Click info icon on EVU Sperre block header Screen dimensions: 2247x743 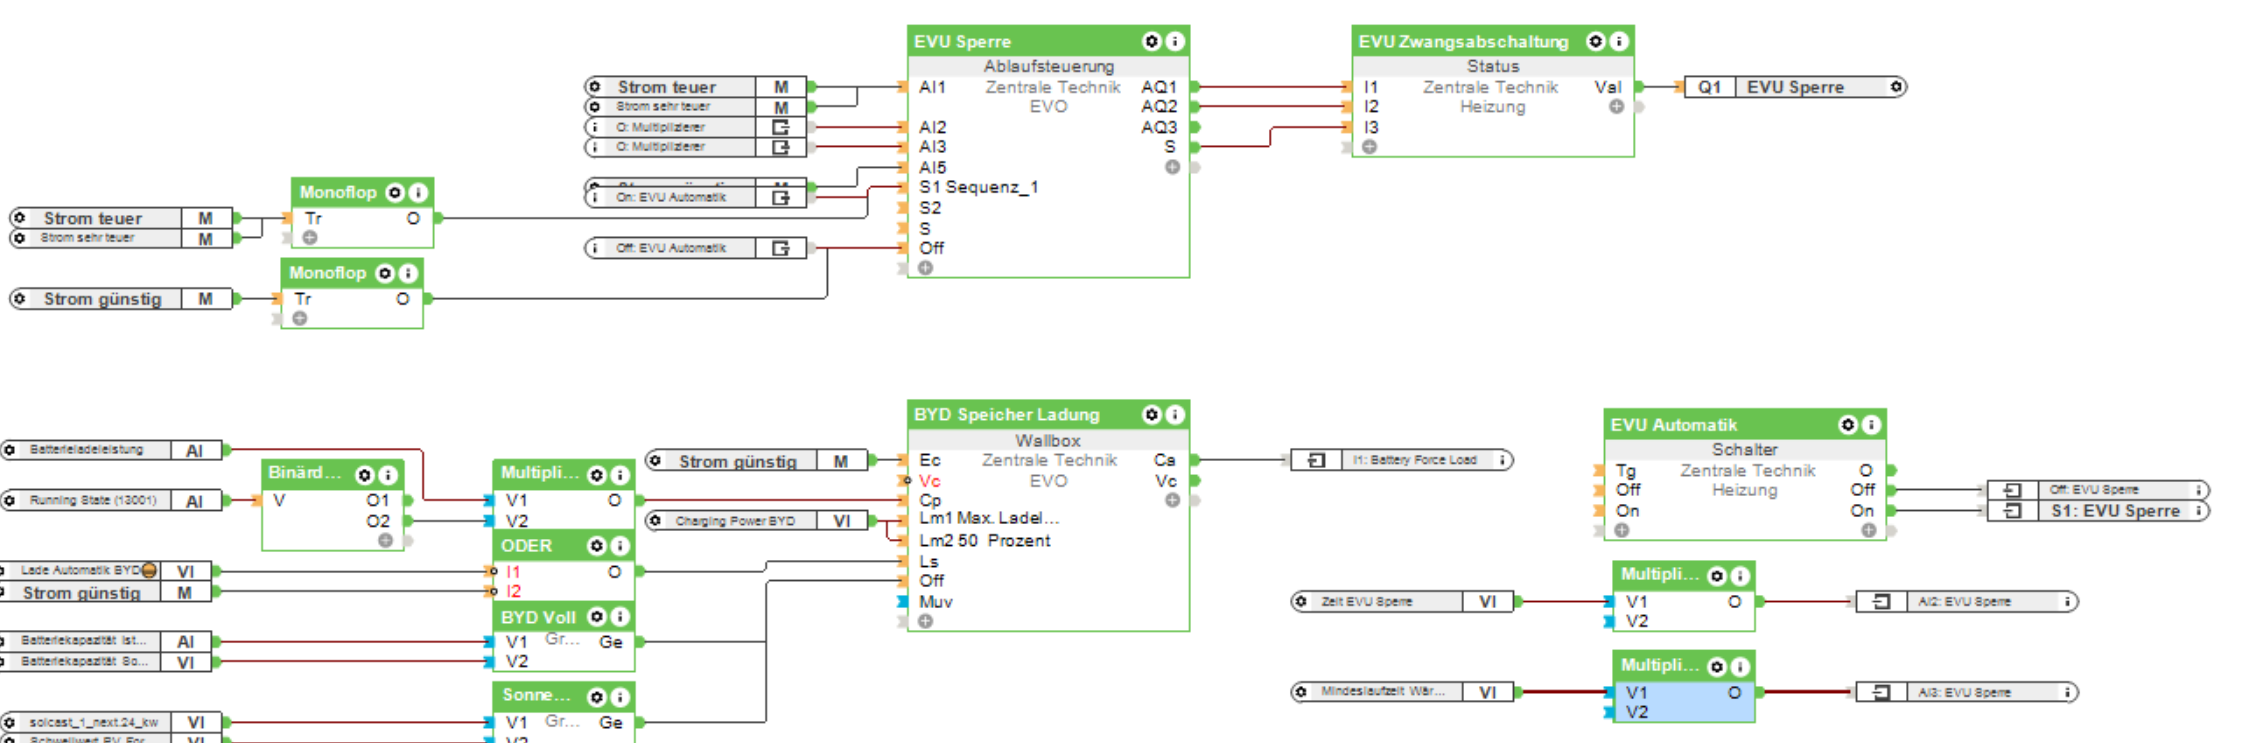1176,41
